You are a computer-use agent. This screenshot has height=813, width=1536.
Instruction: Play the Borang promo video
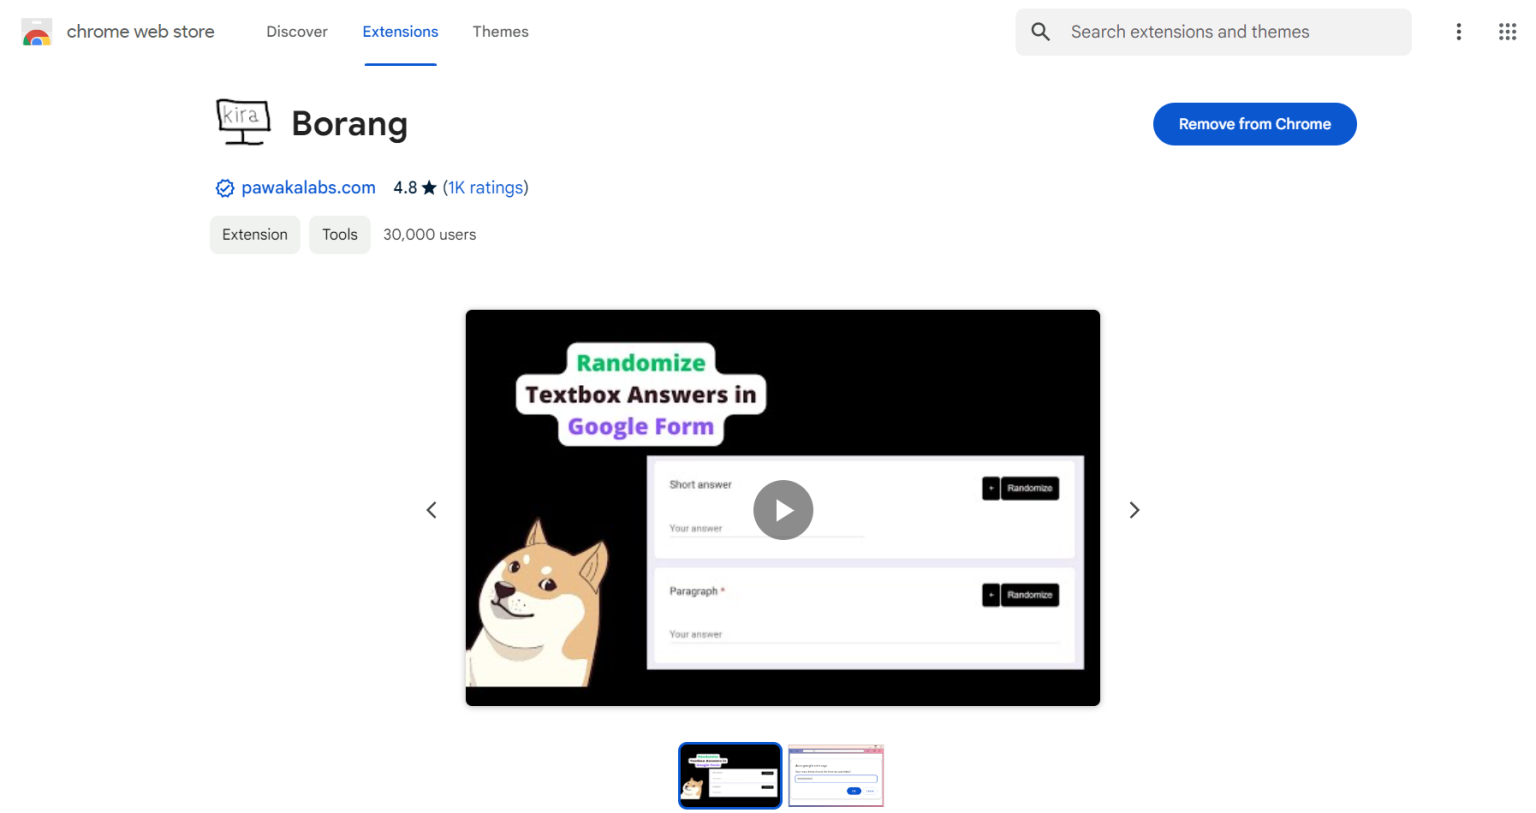[x=782, y=510]
